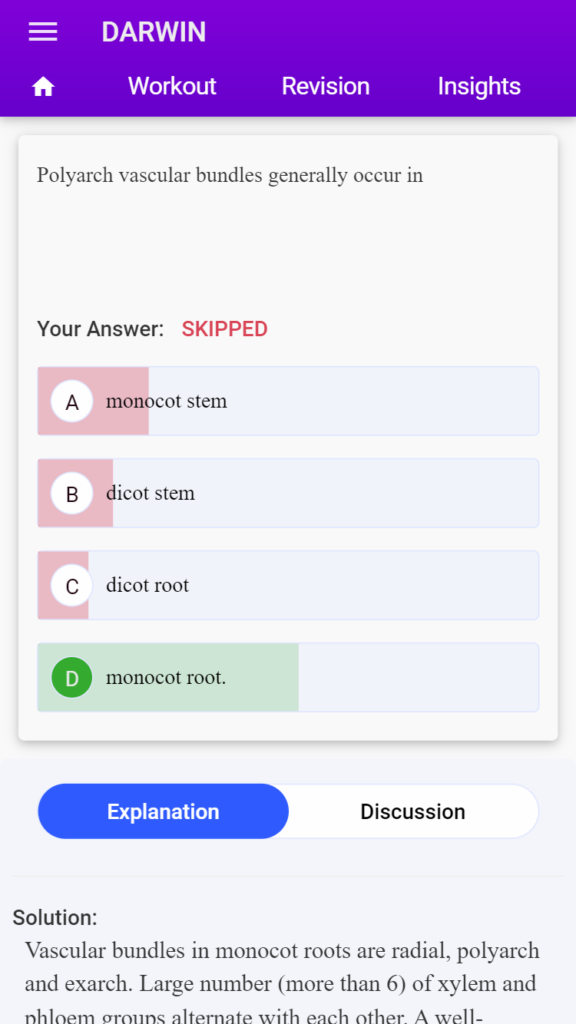Switch to the Revision tab
The width and height of the screenshot is (576, 1024).
[x=325, y=86]
